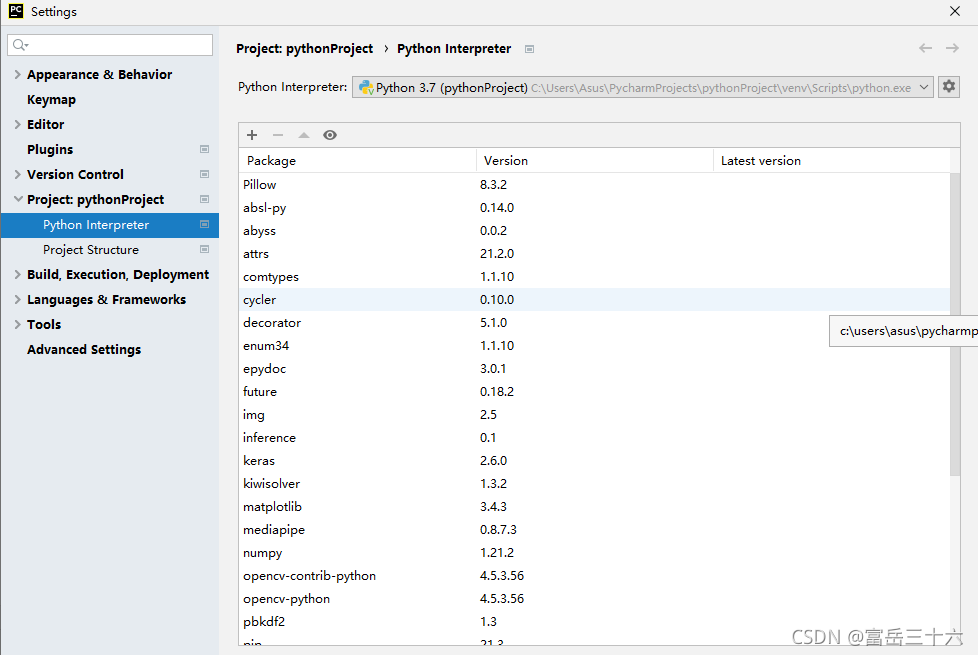Select the abyss package row
This screenshot has height=655, width=978.
(594, 231)
